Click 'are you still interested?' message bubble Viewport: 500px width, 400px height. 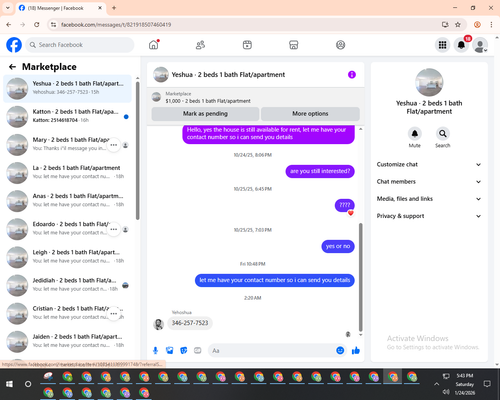coord(320,171)
